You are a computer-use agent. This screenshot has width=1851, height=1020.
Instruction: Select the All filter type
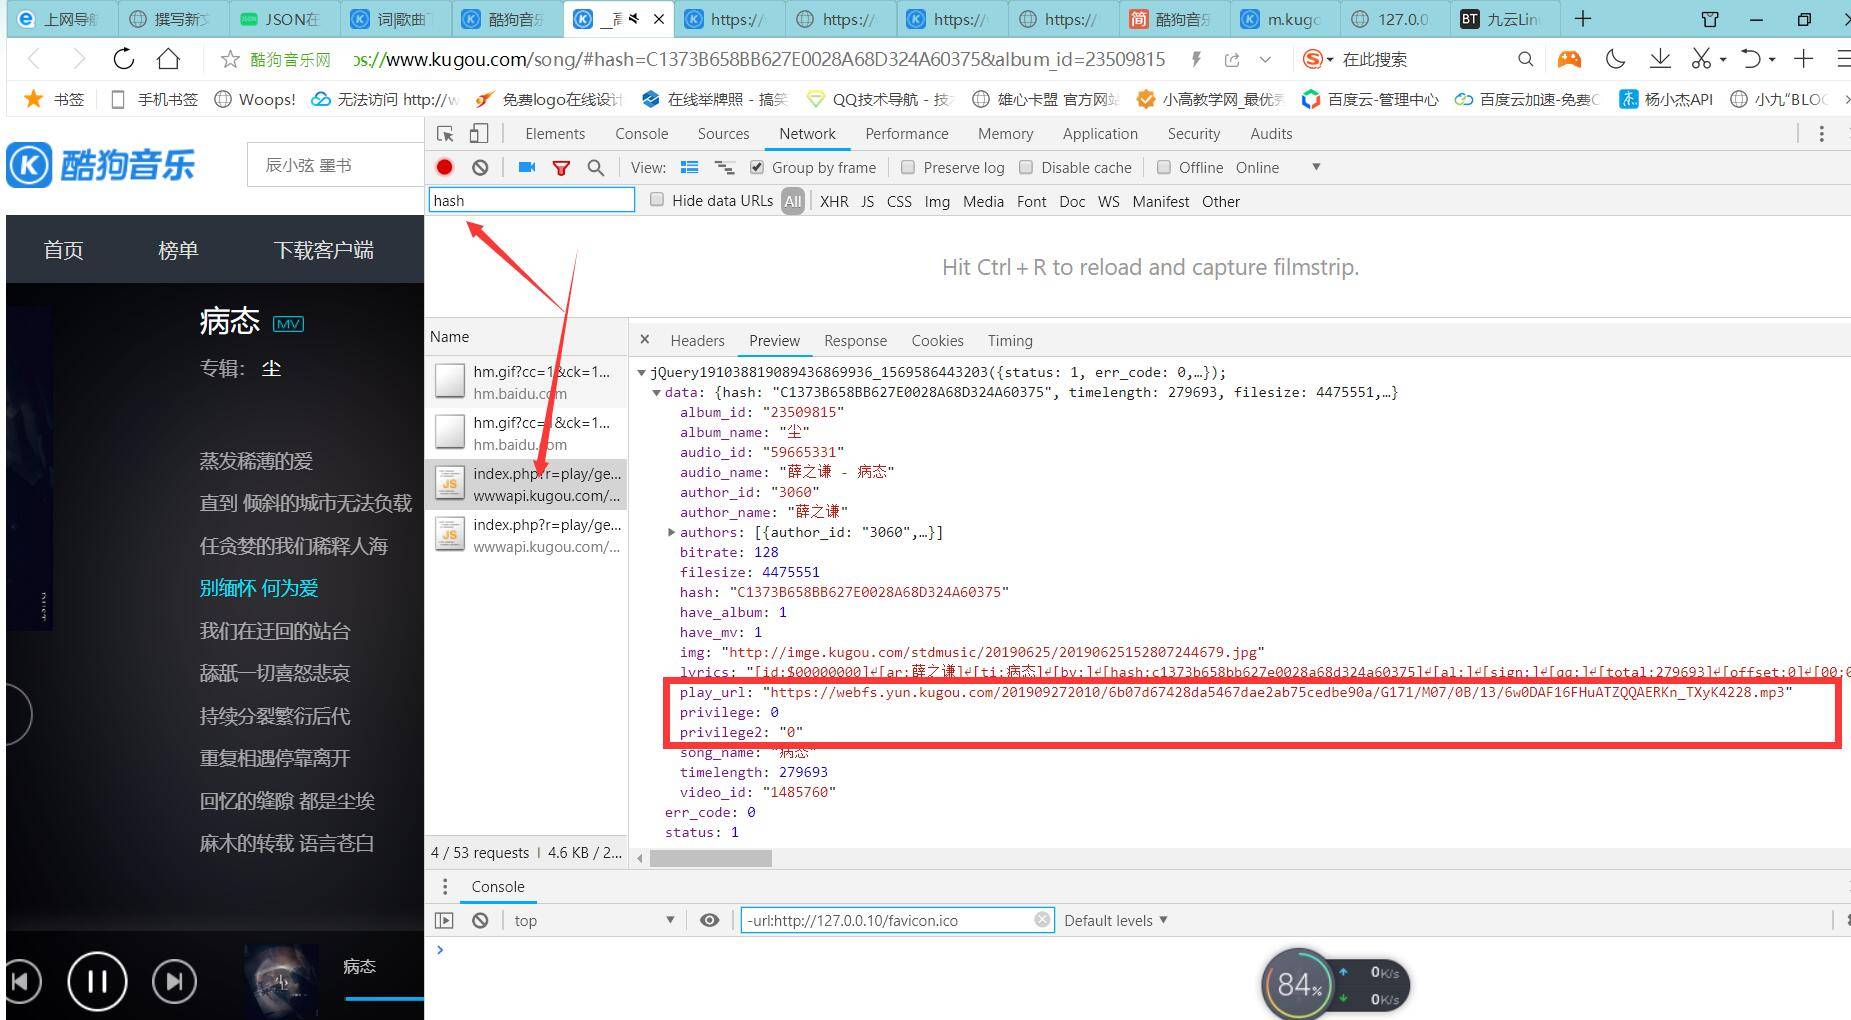click(793, 201)
